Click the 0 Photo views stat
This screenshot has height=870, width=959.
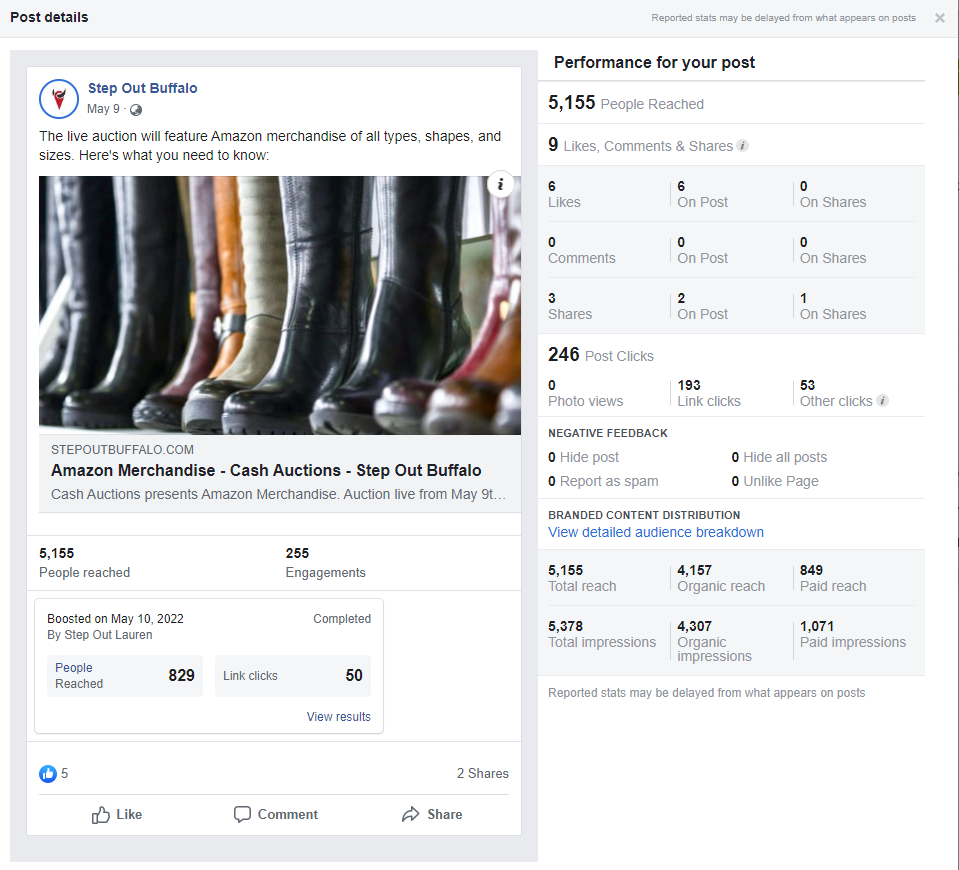(x=585, y=393)
